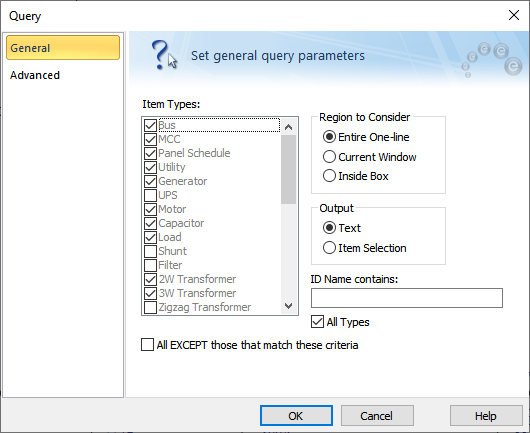The width and height of the screenshot is (530, 433).
Task: Uncheck the Bus item type
Action: [x=150, y=125]
